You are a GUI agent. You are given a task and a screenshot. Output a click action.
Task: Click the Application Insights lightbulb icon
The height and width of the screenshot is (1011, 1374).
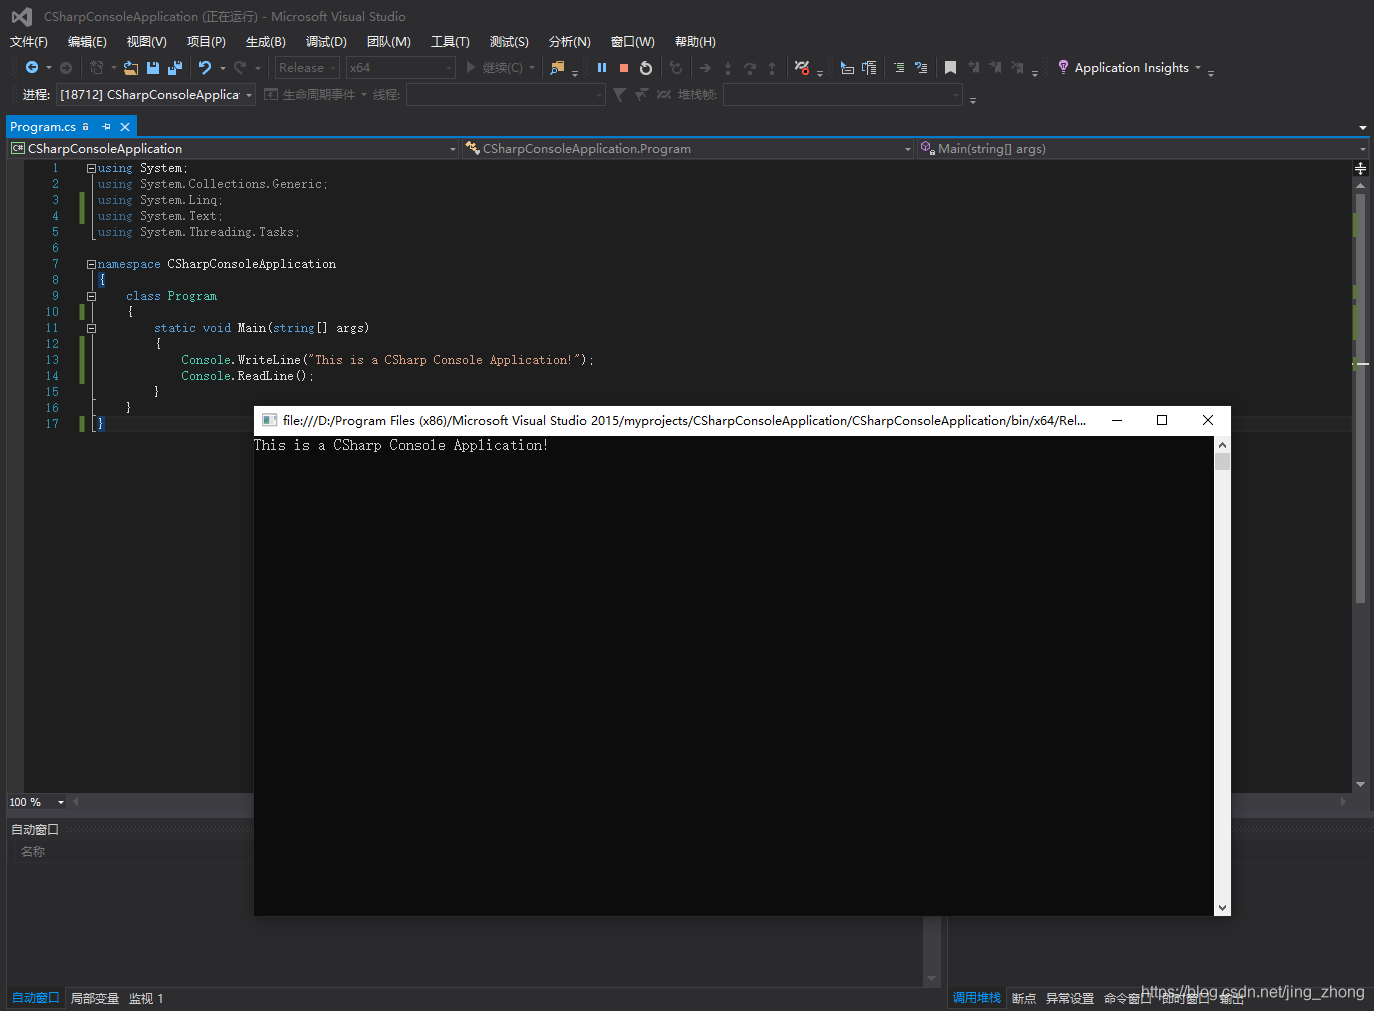1063,68
